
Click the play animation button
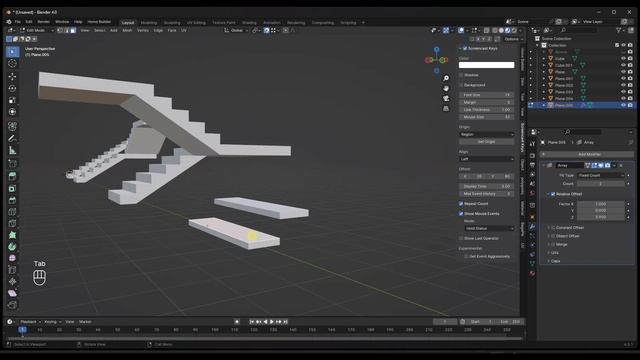272,322
